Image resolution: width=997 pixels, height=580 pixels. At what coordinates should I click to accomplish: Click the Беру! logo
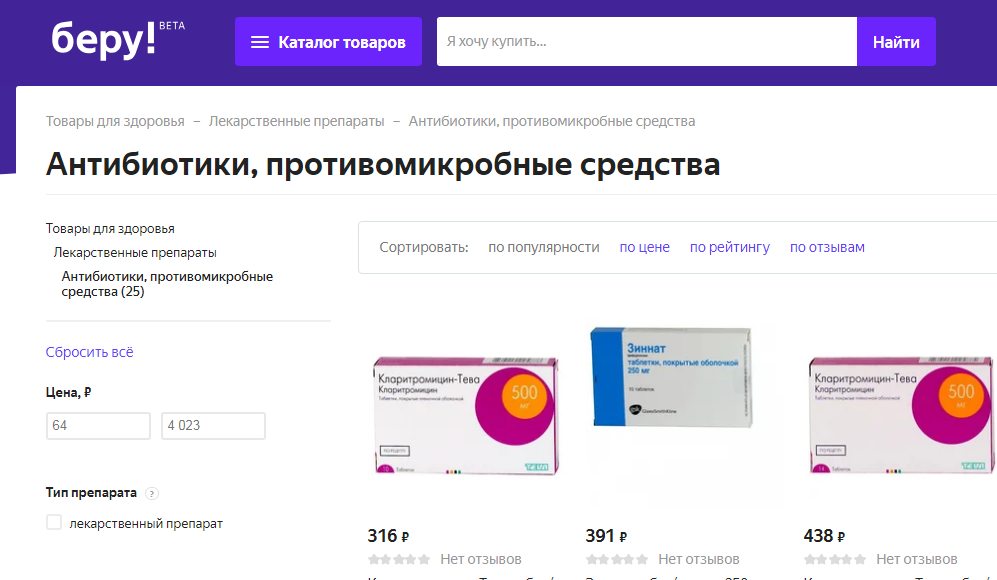(104, 40)
